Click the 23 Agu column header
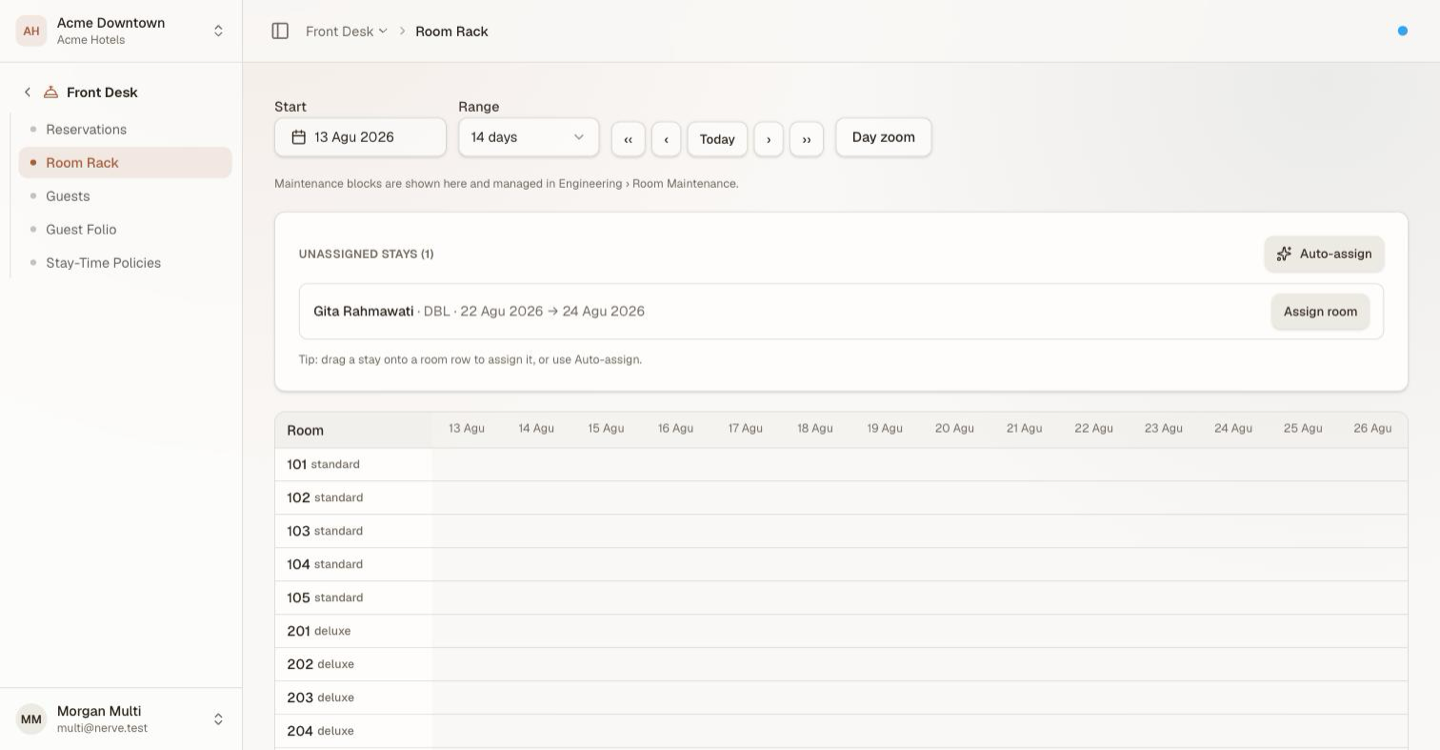Viewport: 1440px width, 750px height. pyautogui.click(x=1164, y=428)
